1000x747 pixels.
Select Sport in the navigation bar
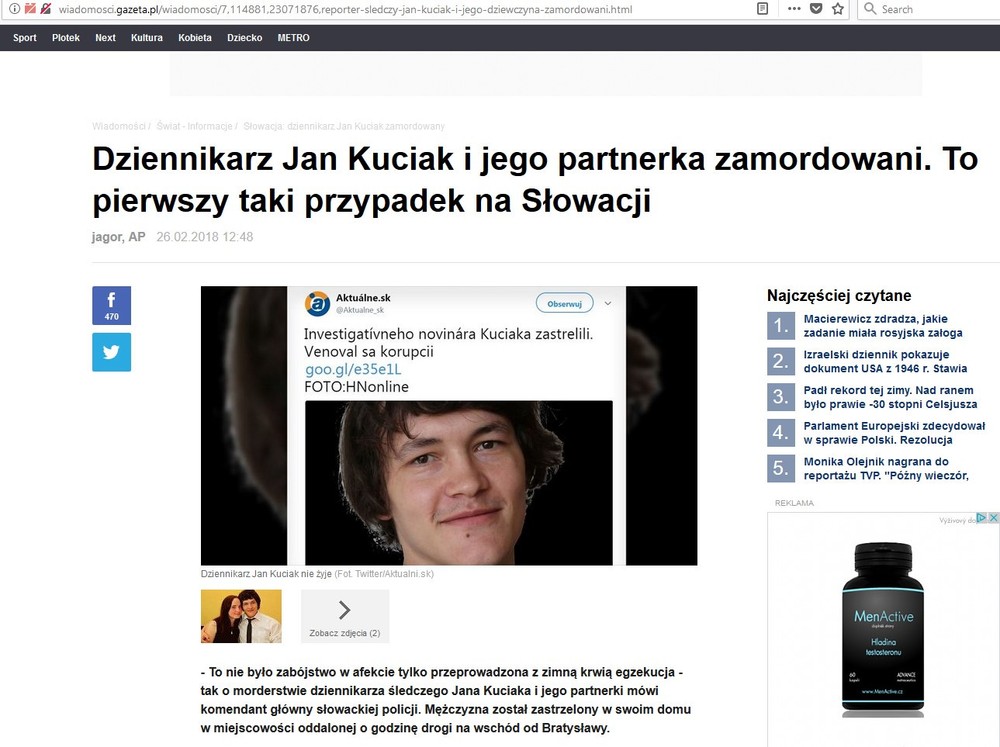click(24, 37)
